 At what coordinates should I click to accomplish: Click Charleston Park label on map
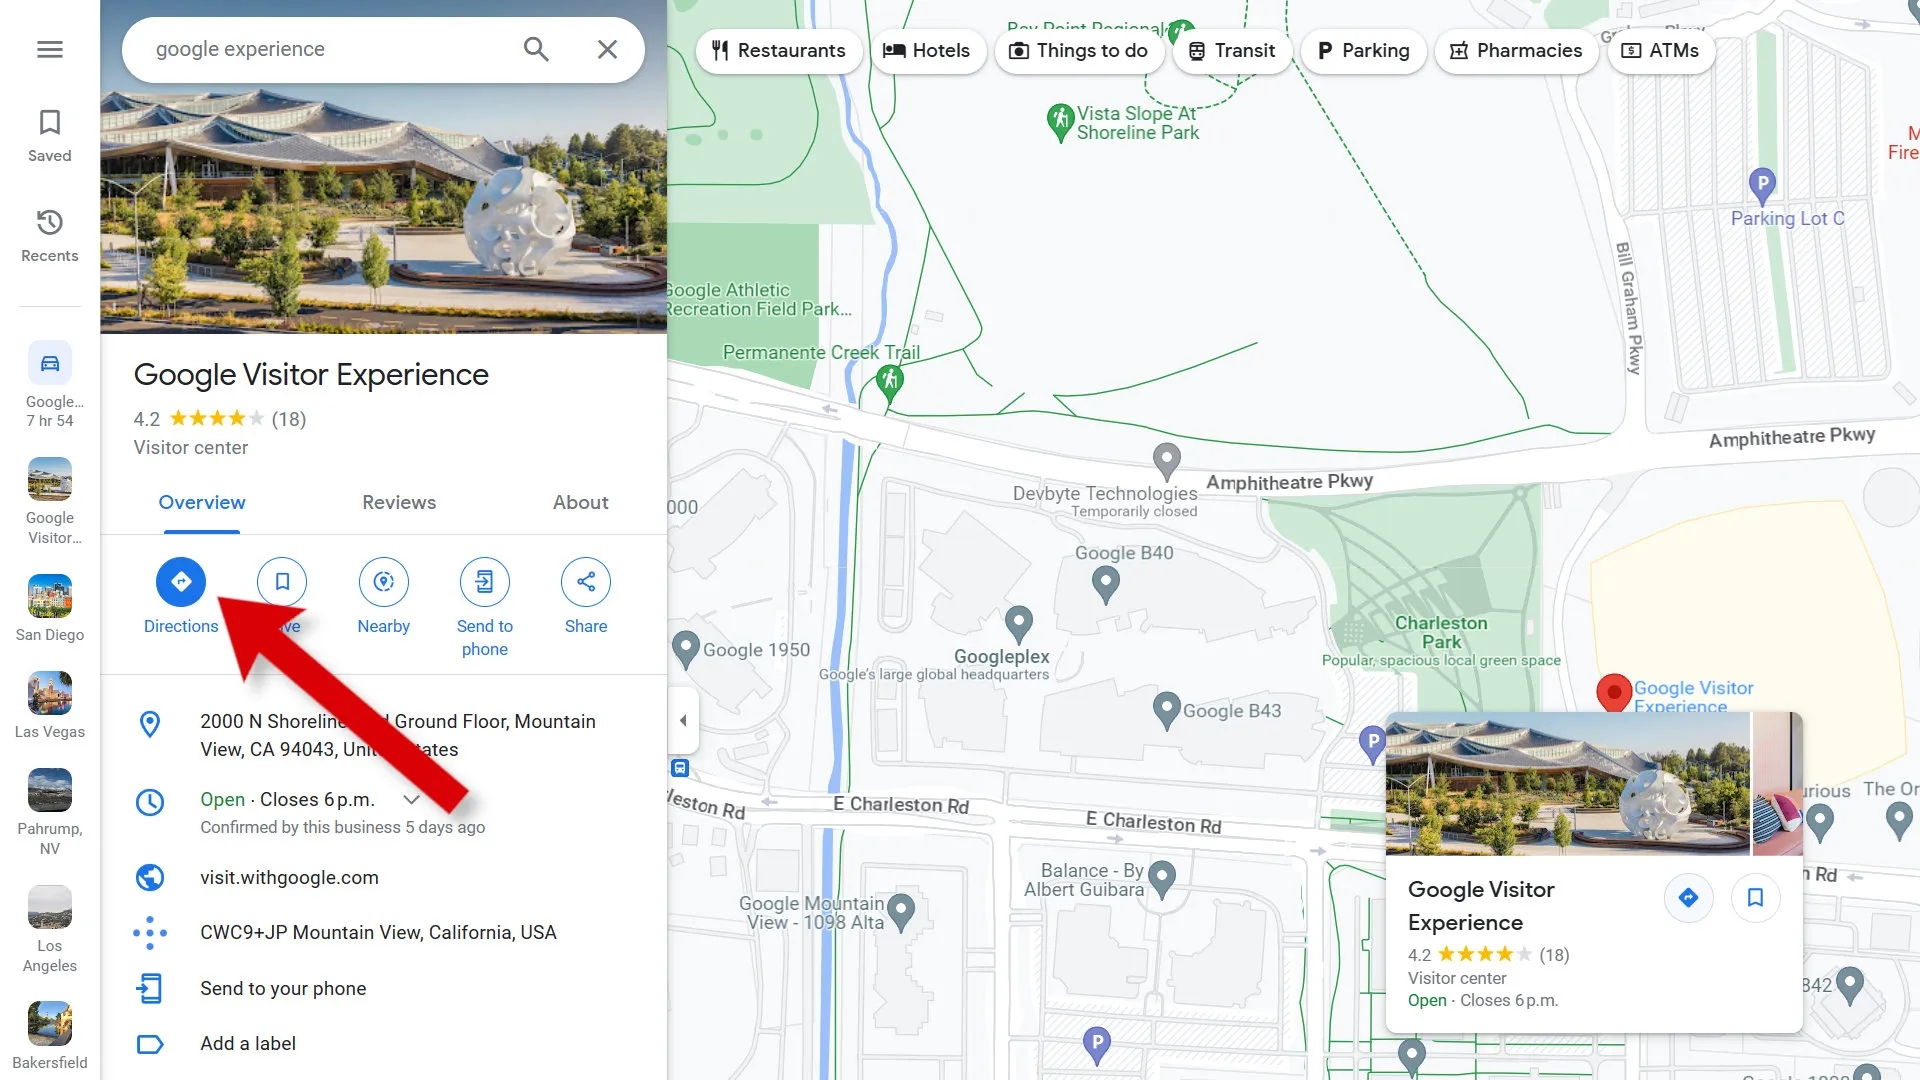point(1441,632)
